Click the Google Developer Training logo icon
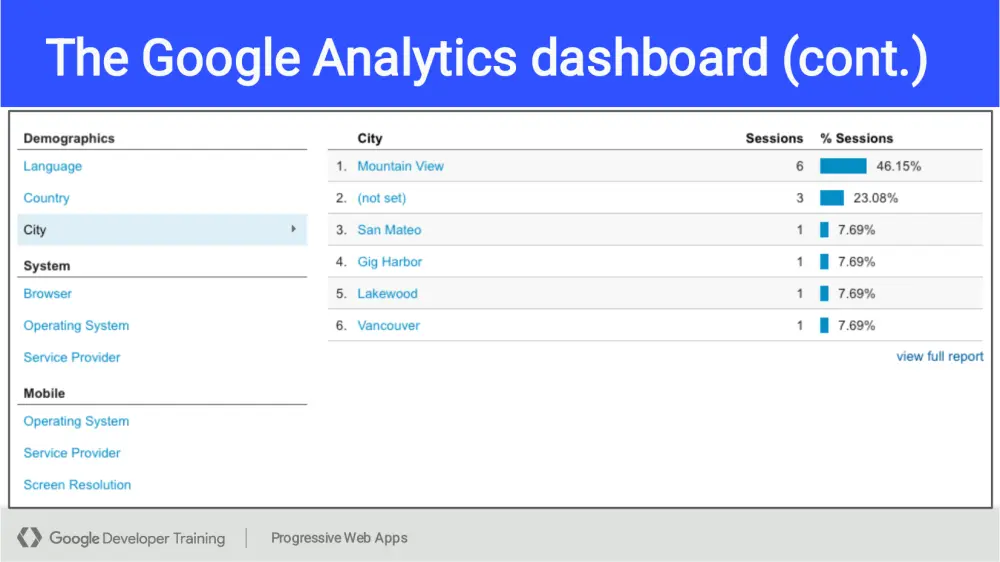The width and height of the screenshot is (1000, 562). click(x=30, y=538)
